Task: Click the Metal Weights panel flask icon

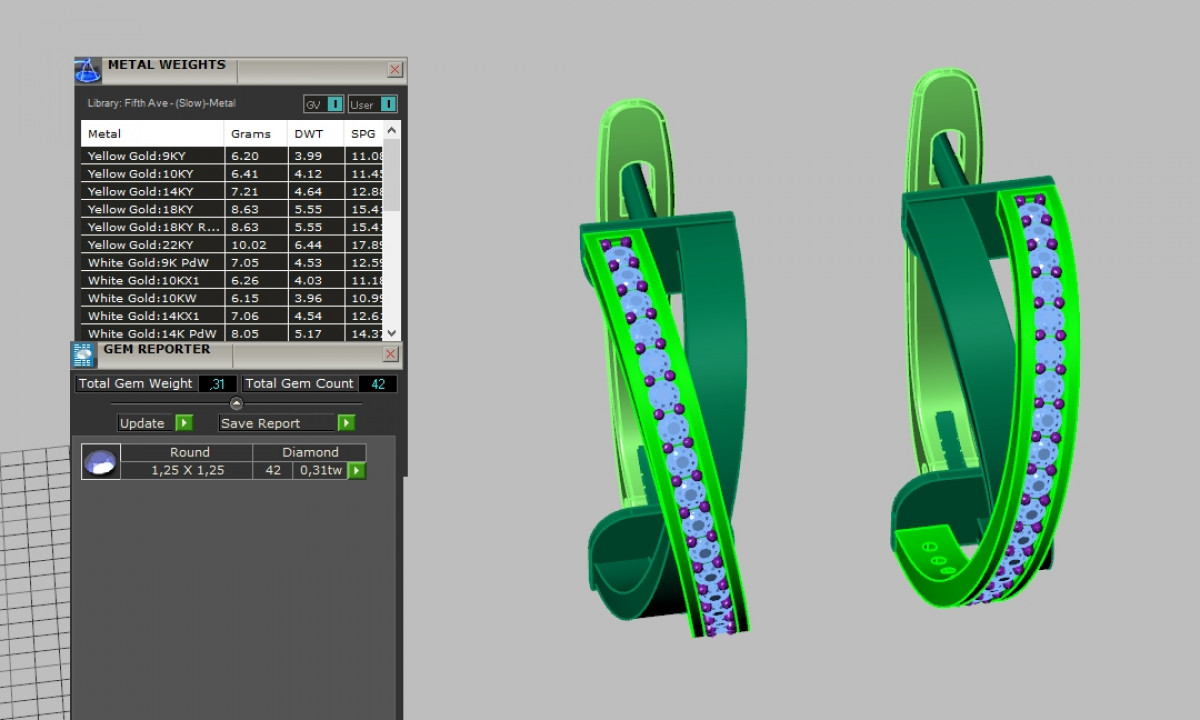Action: pyautogui.click(x=88, y=70)
